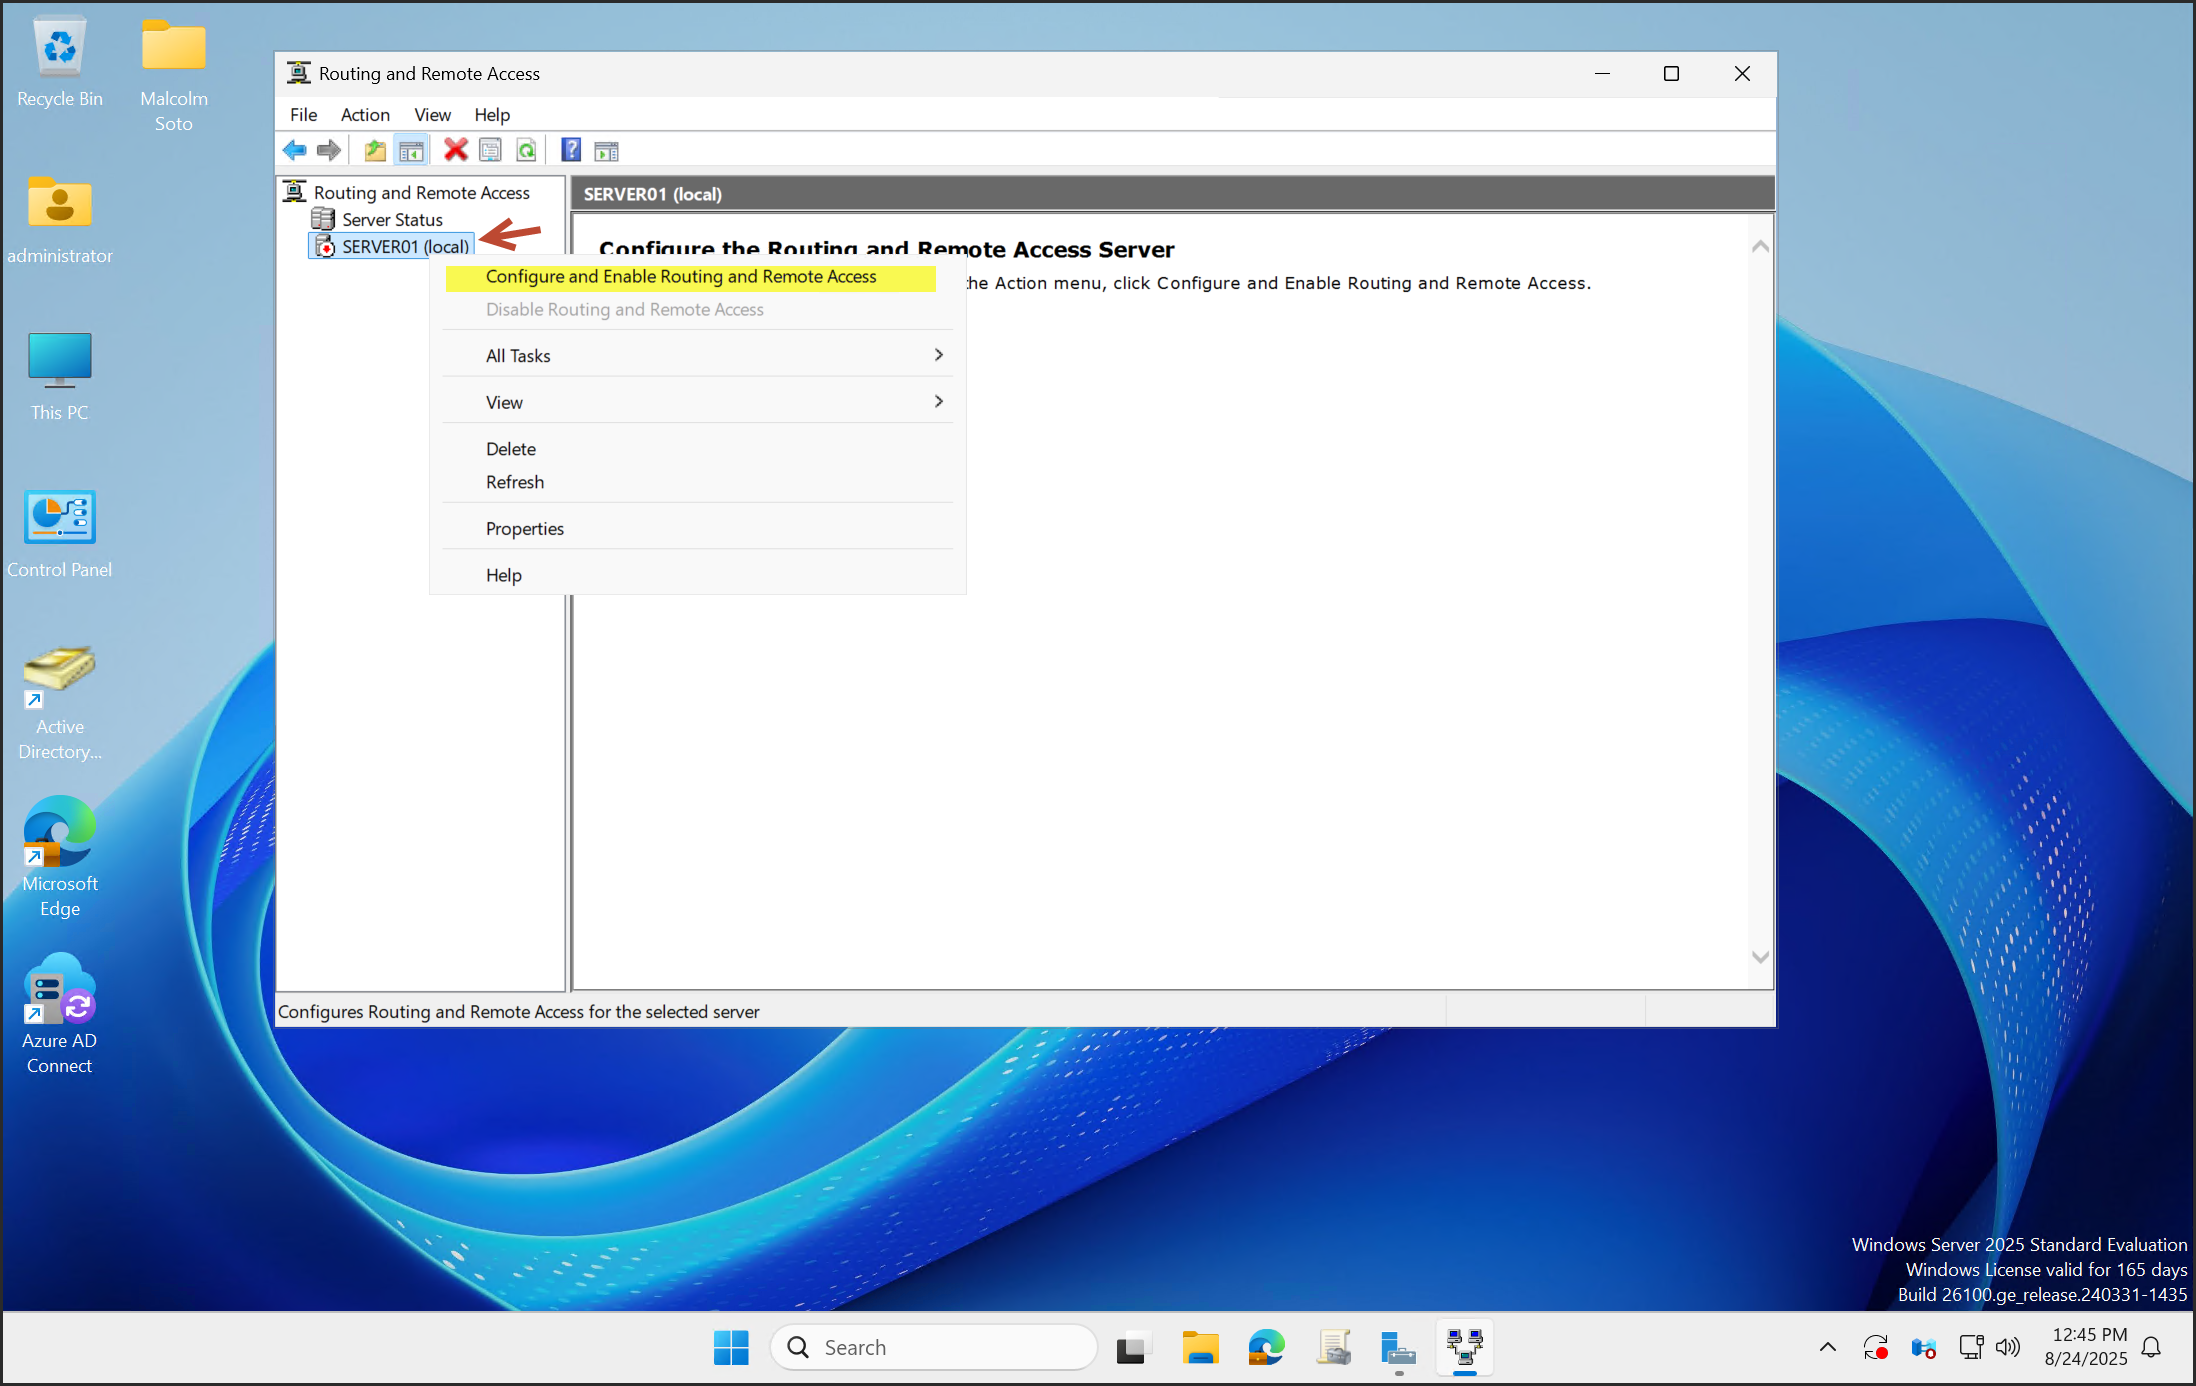2196x1386 pixels.
Task: Click the Forward arrow toolbar icon
Action: coord(328,150)
